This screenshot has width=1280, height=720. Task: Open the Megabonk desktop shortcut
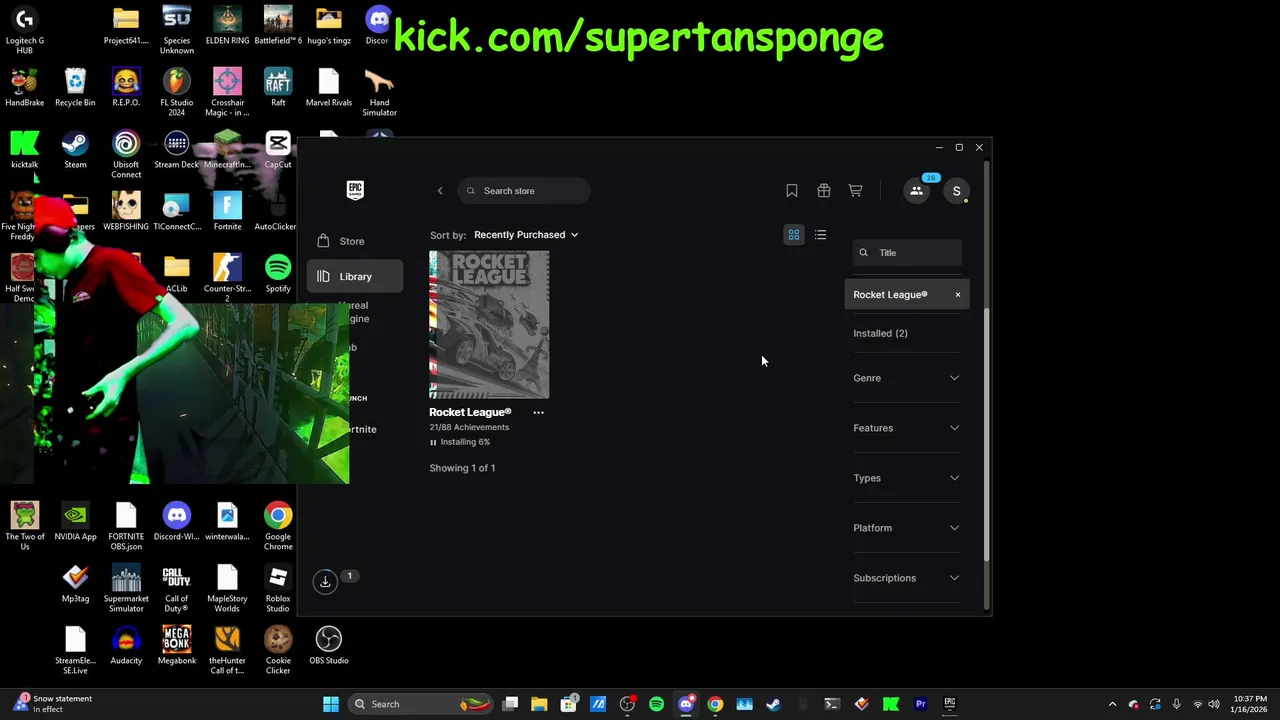[177, 646]
